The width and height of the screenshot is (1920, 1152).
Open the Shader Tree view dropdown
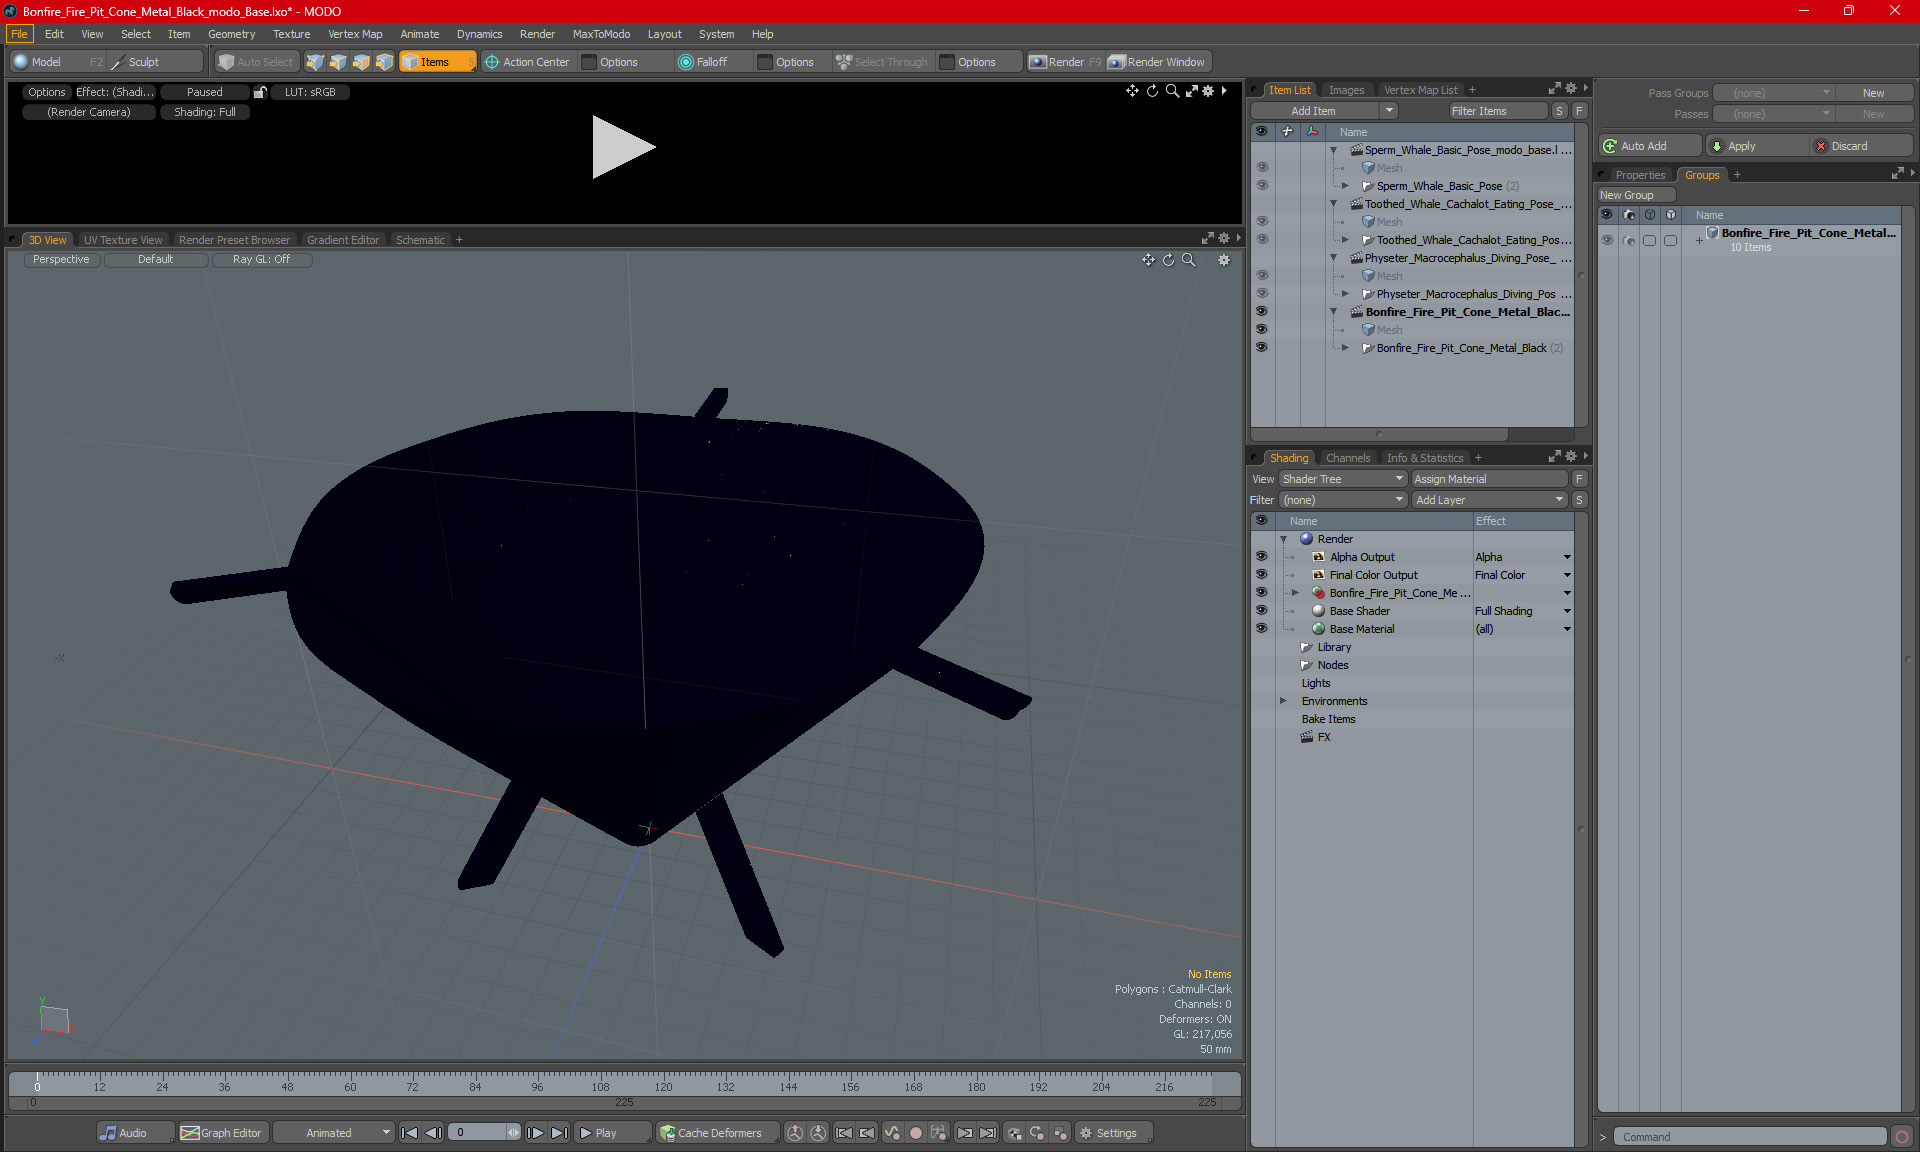tap(1343, 479)
